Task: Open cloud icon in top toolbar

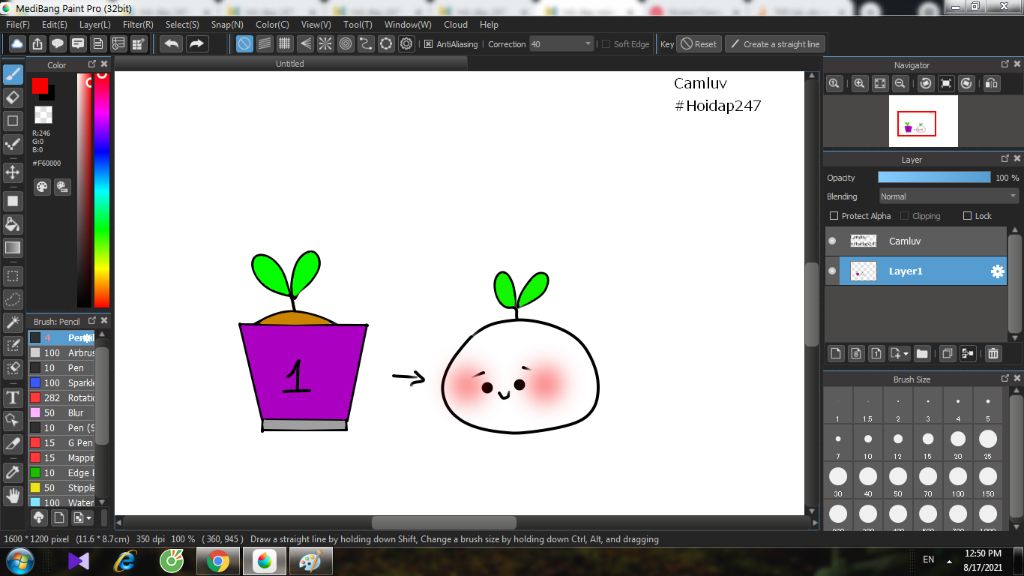Action: pos(17,44)
